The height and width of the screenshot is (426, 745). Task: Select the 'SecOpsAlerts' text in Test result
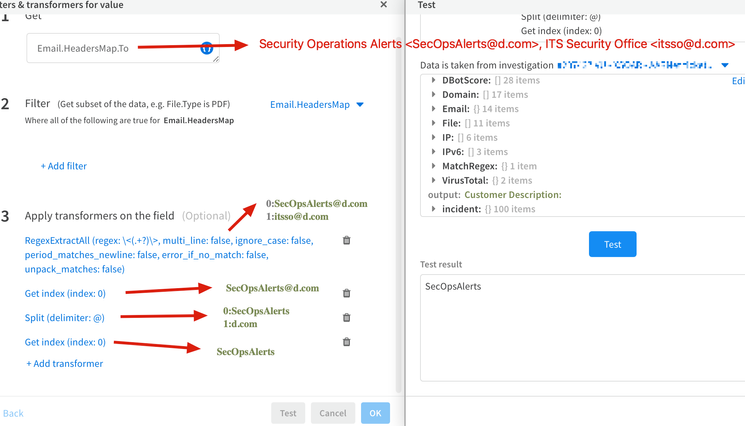click(453, 286)
